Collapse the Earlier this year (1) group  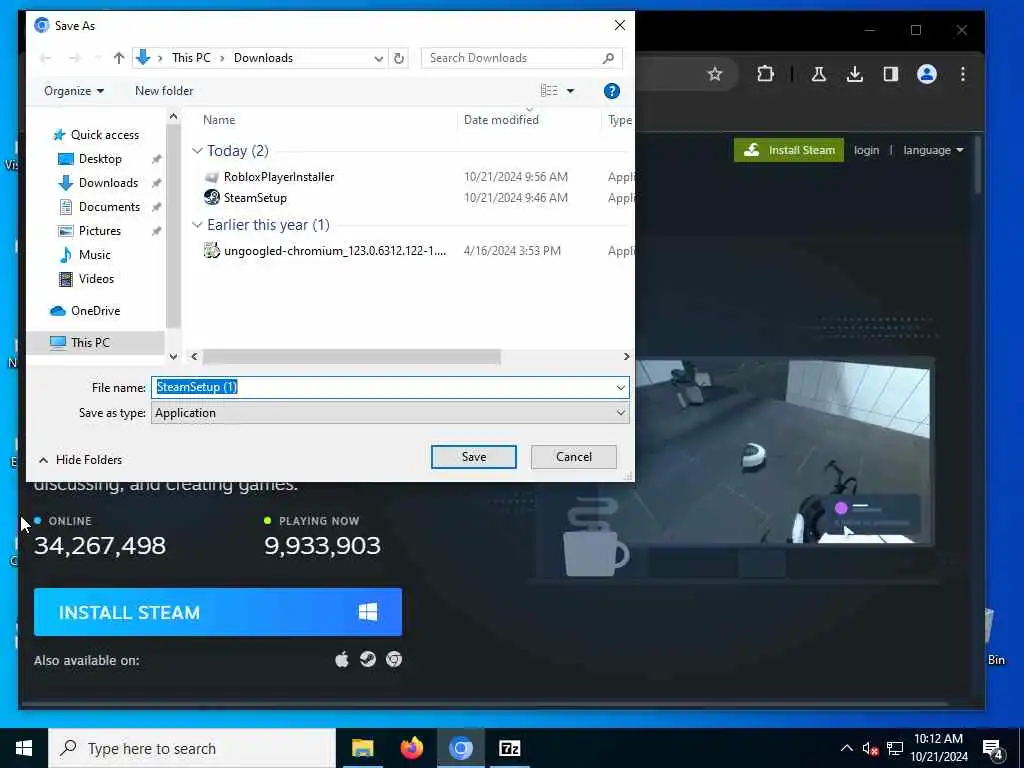197,225
